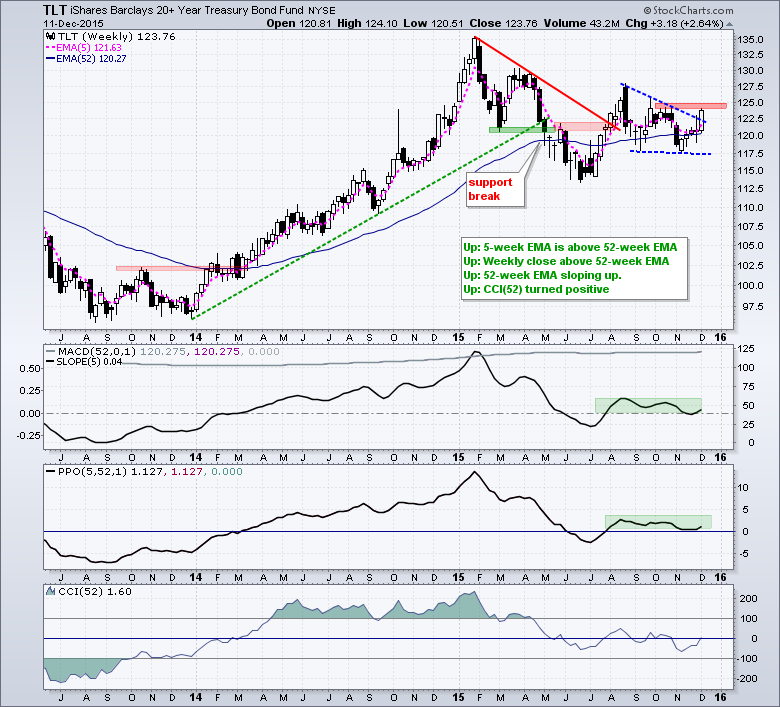Click 'Up: 52-week EMA sloping up.' line
The width and height of the screenshot is (780, 707).
click(x=542, y=275)
